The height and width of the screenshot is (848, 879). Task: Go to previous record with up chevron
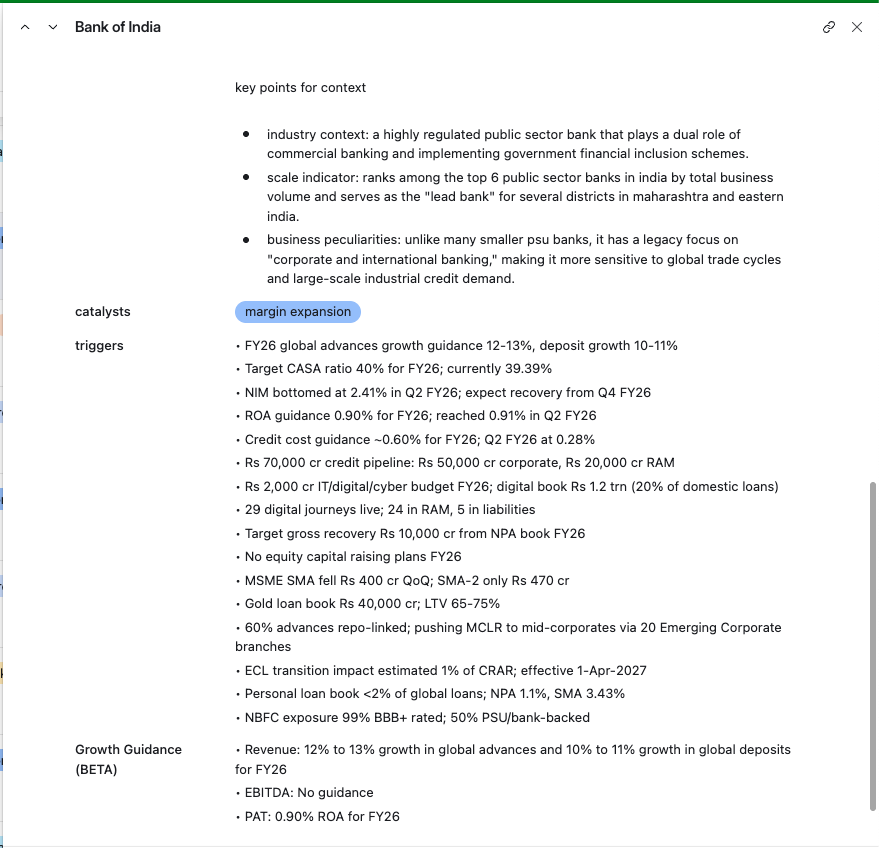tap(25, 27)
